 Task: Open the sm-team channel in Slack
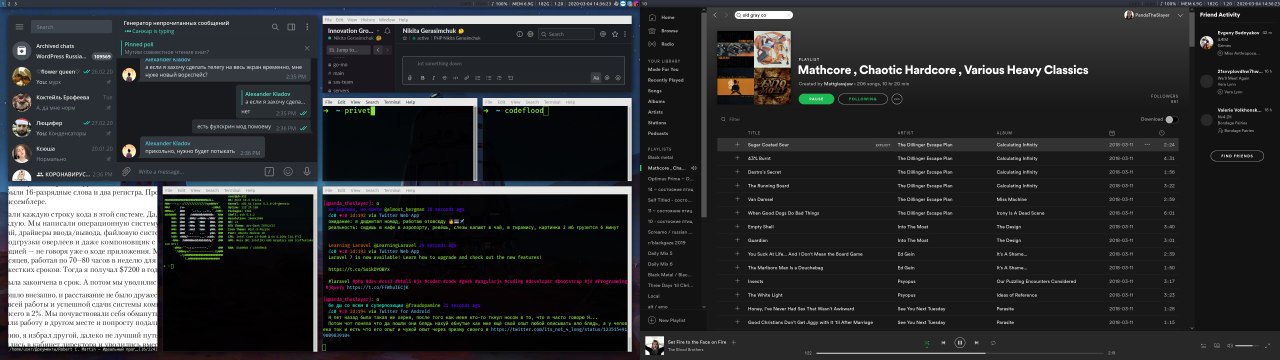tap(343, 82)
